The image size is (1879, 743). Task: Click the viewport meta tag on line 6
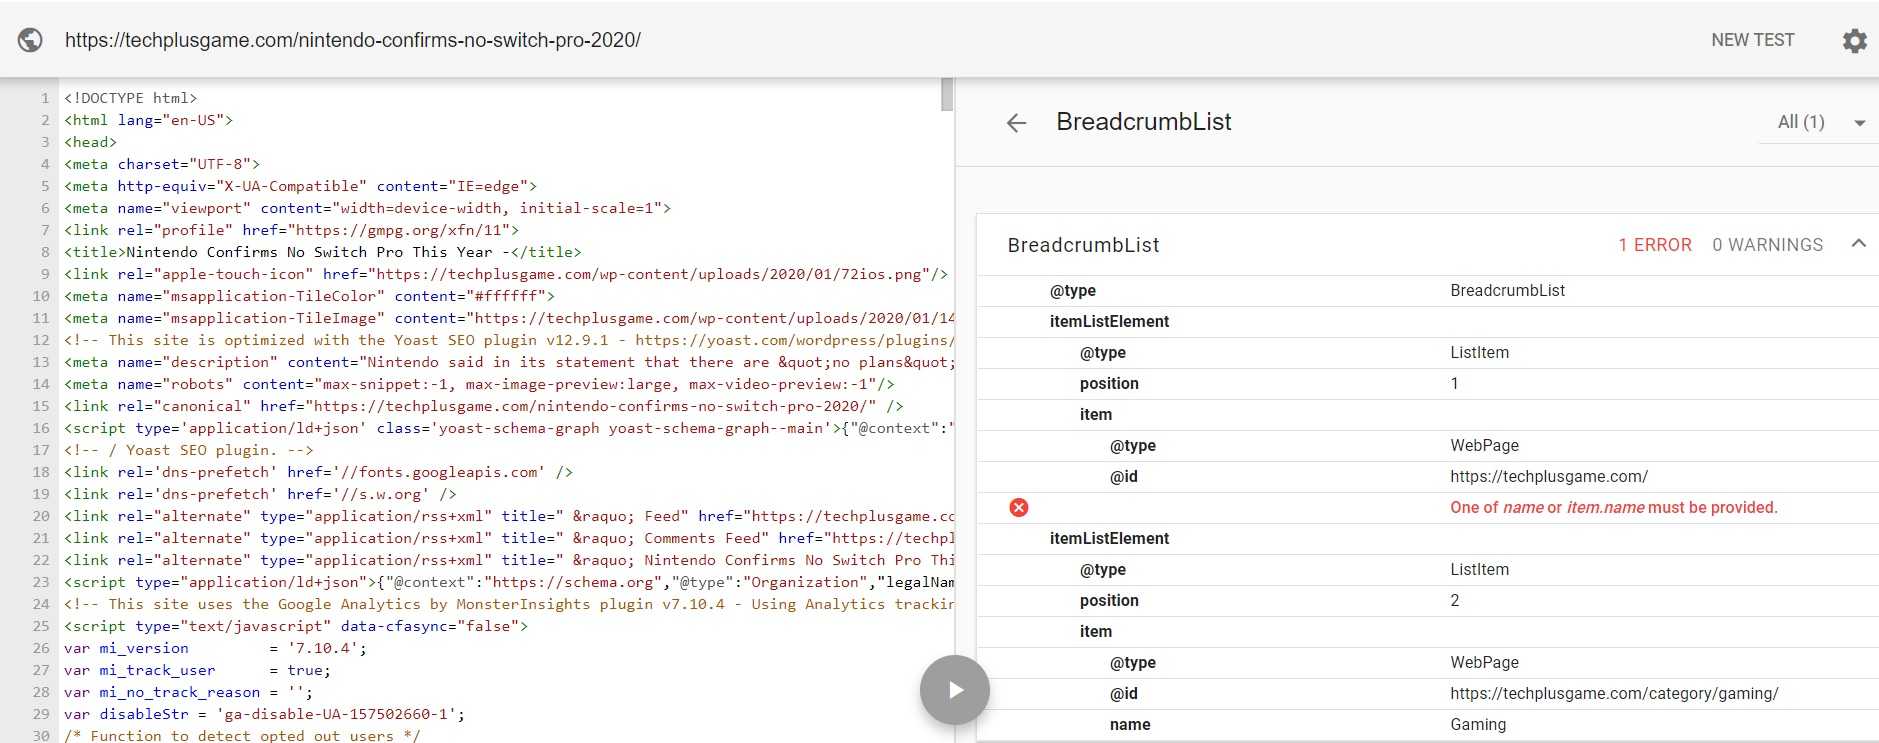[367, 208]
